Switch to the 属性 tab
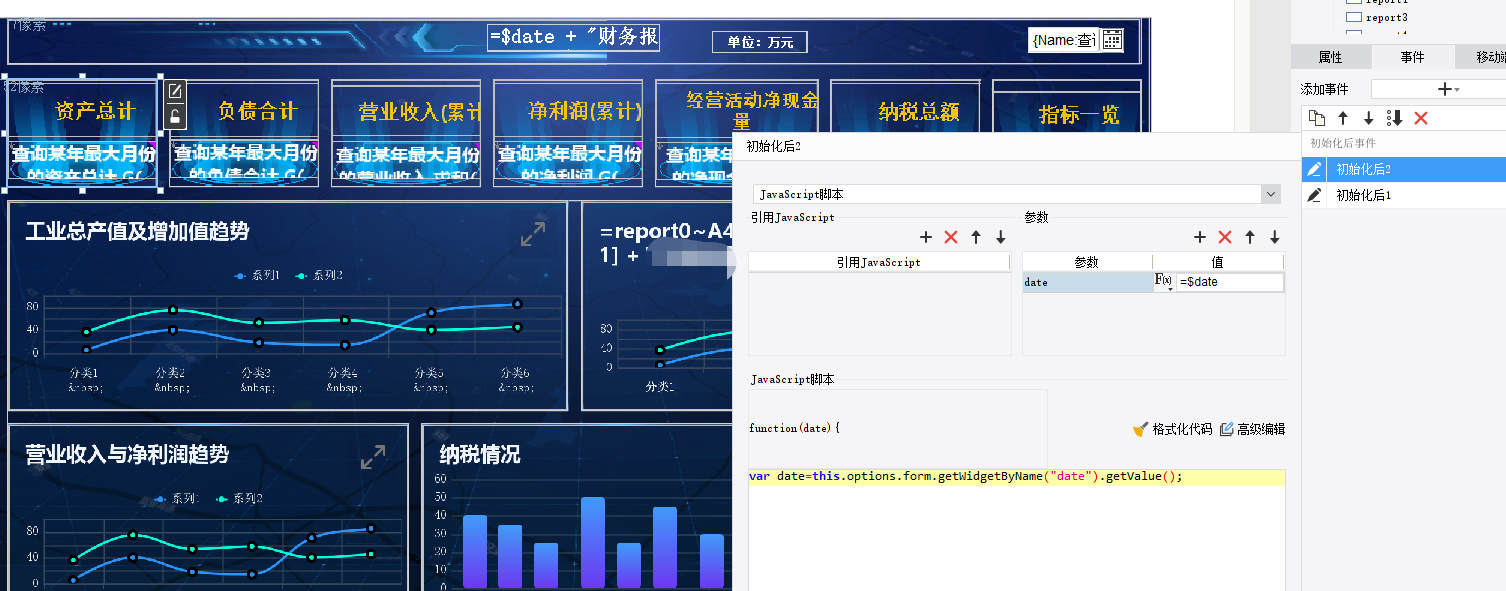Screen dimensions: 1506x591 click(x=1330, y=57)
